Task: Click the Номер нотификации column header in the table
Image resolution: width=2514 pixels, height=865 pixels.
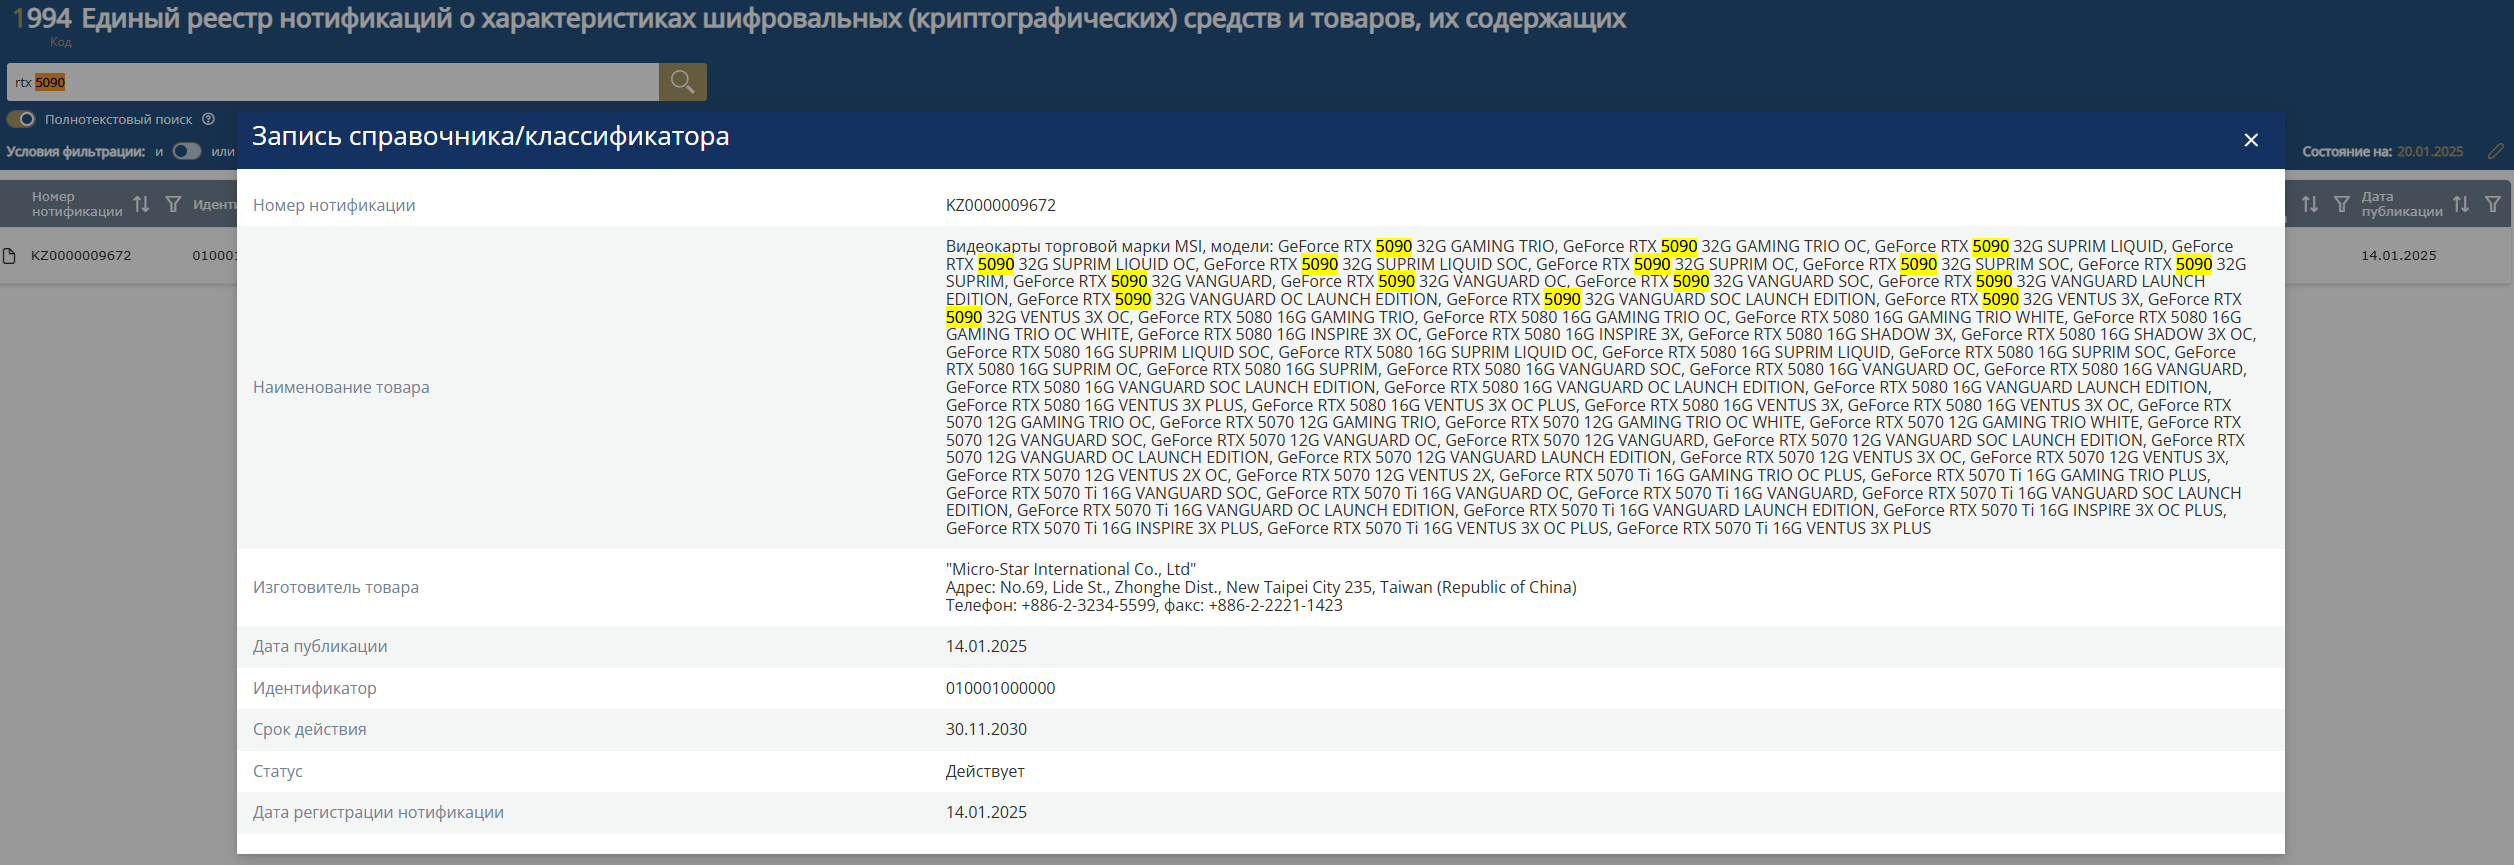Action: tap(77, 204)
